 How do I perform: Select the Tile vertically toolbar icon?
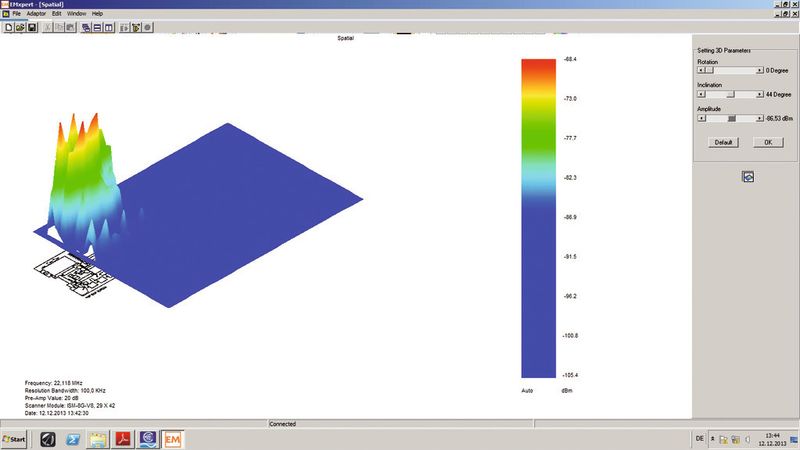(109, 28)
